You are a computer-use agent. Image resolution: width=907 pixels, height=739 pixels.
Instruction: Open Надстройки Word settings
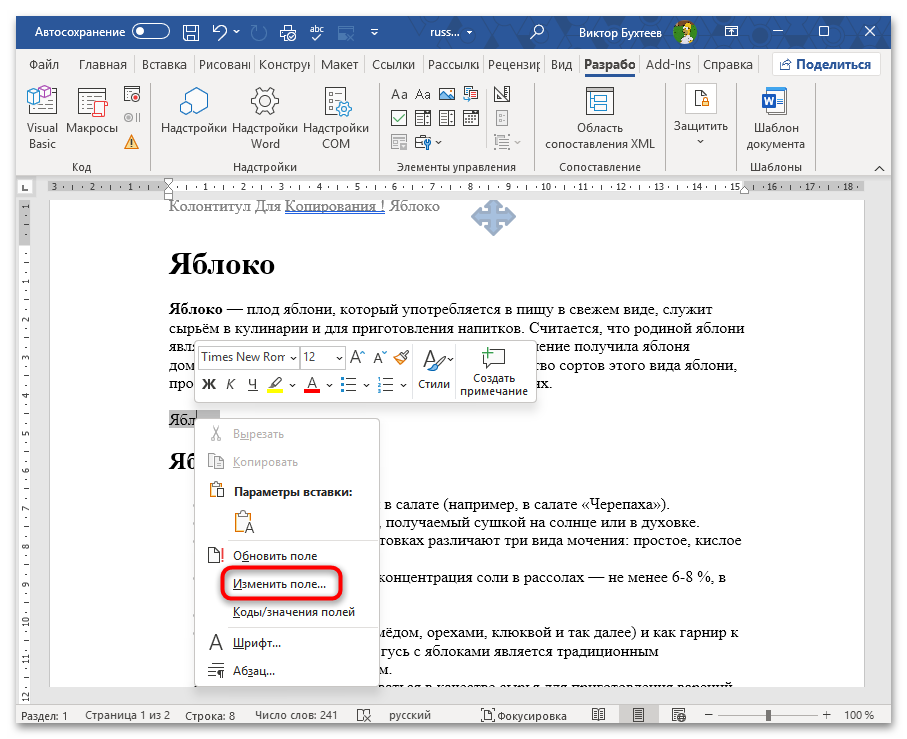(265, 119)
